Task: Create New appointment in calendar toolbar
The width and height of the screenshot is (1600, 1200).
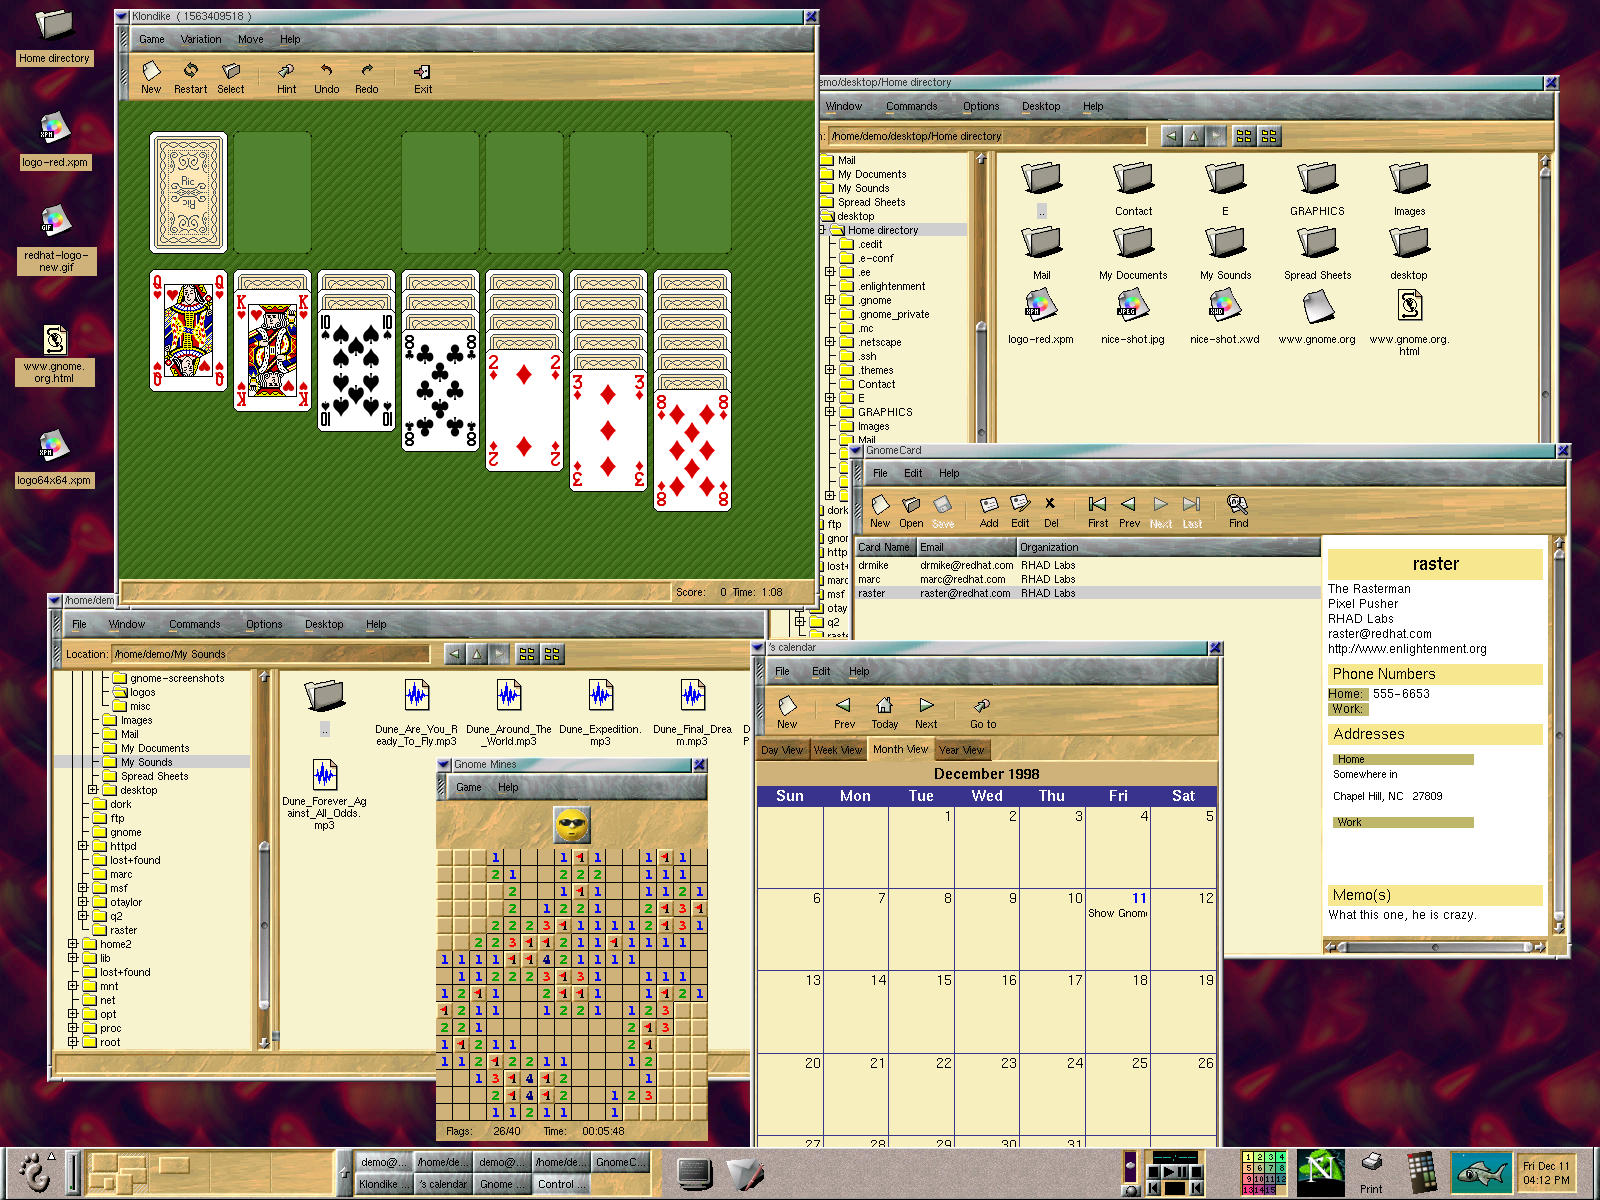Action: coord(787,712)
